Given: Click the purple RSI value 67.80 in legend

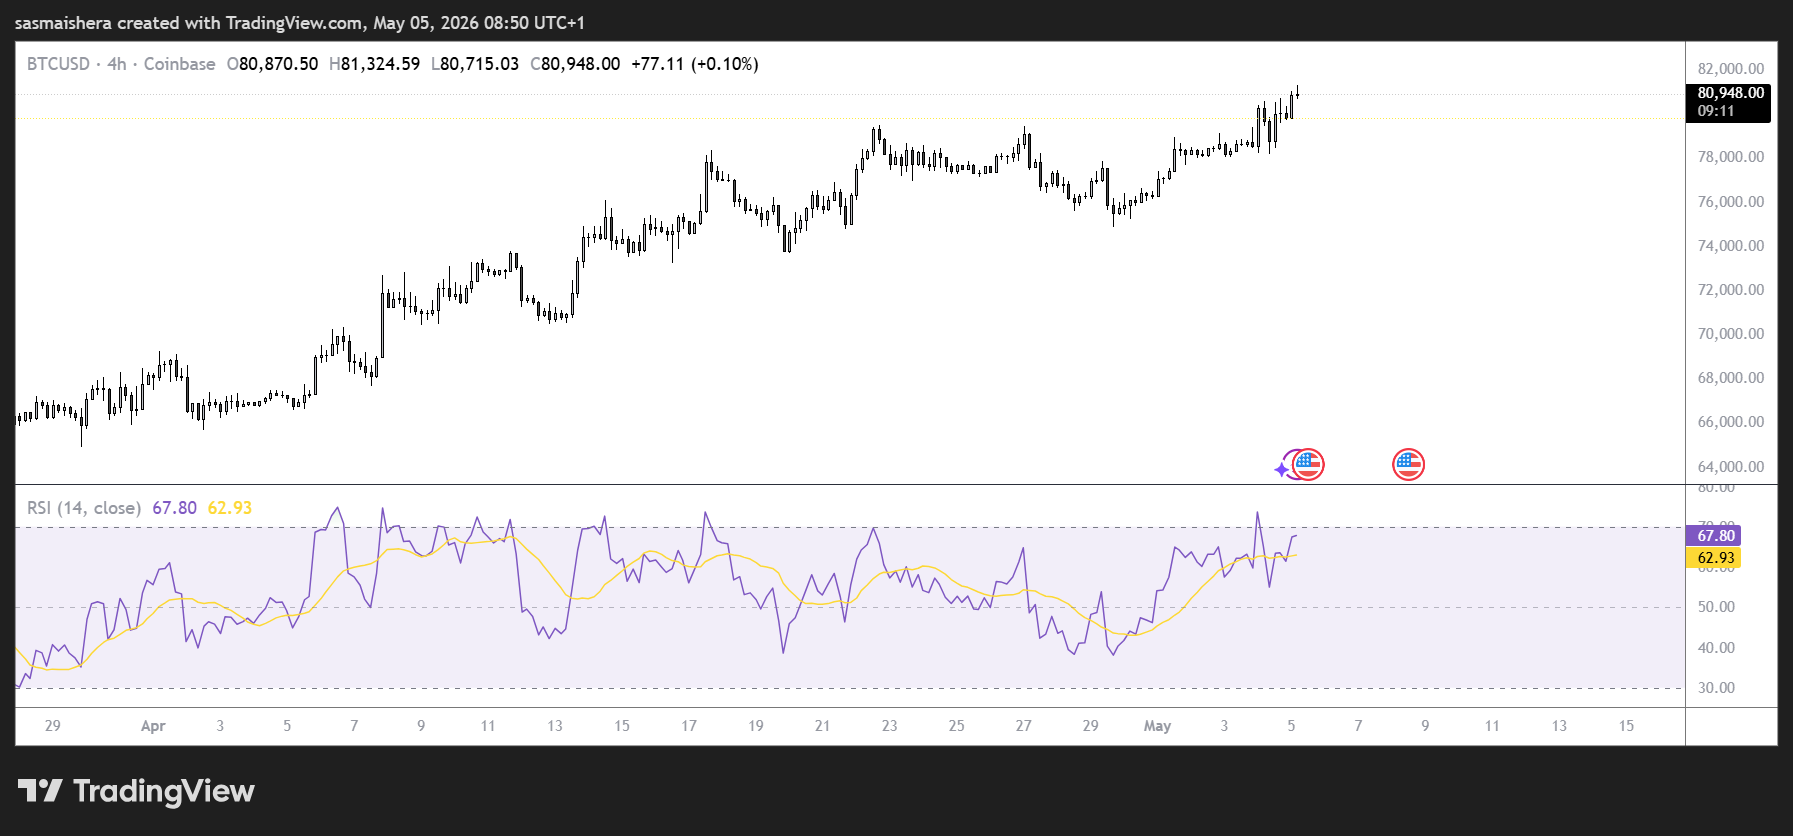Looking at the screenshot, I should (174, 508).
